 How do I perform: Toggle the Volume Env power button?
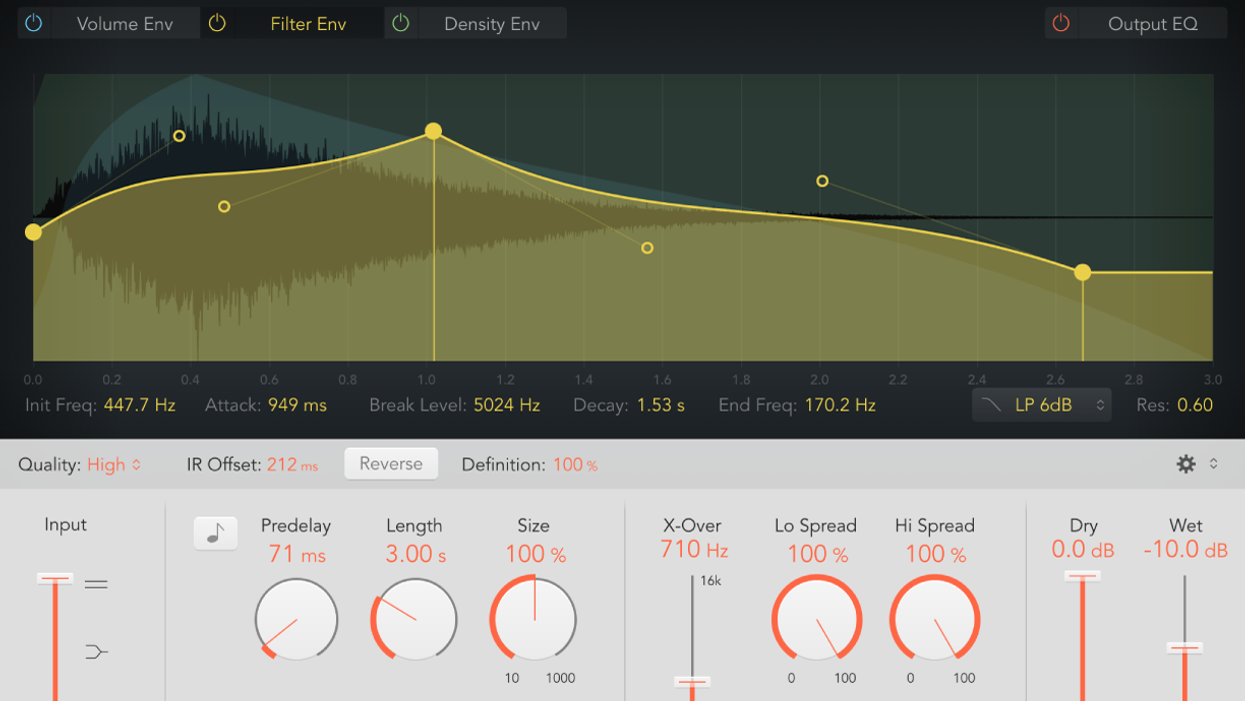click(x=34, y=23)
